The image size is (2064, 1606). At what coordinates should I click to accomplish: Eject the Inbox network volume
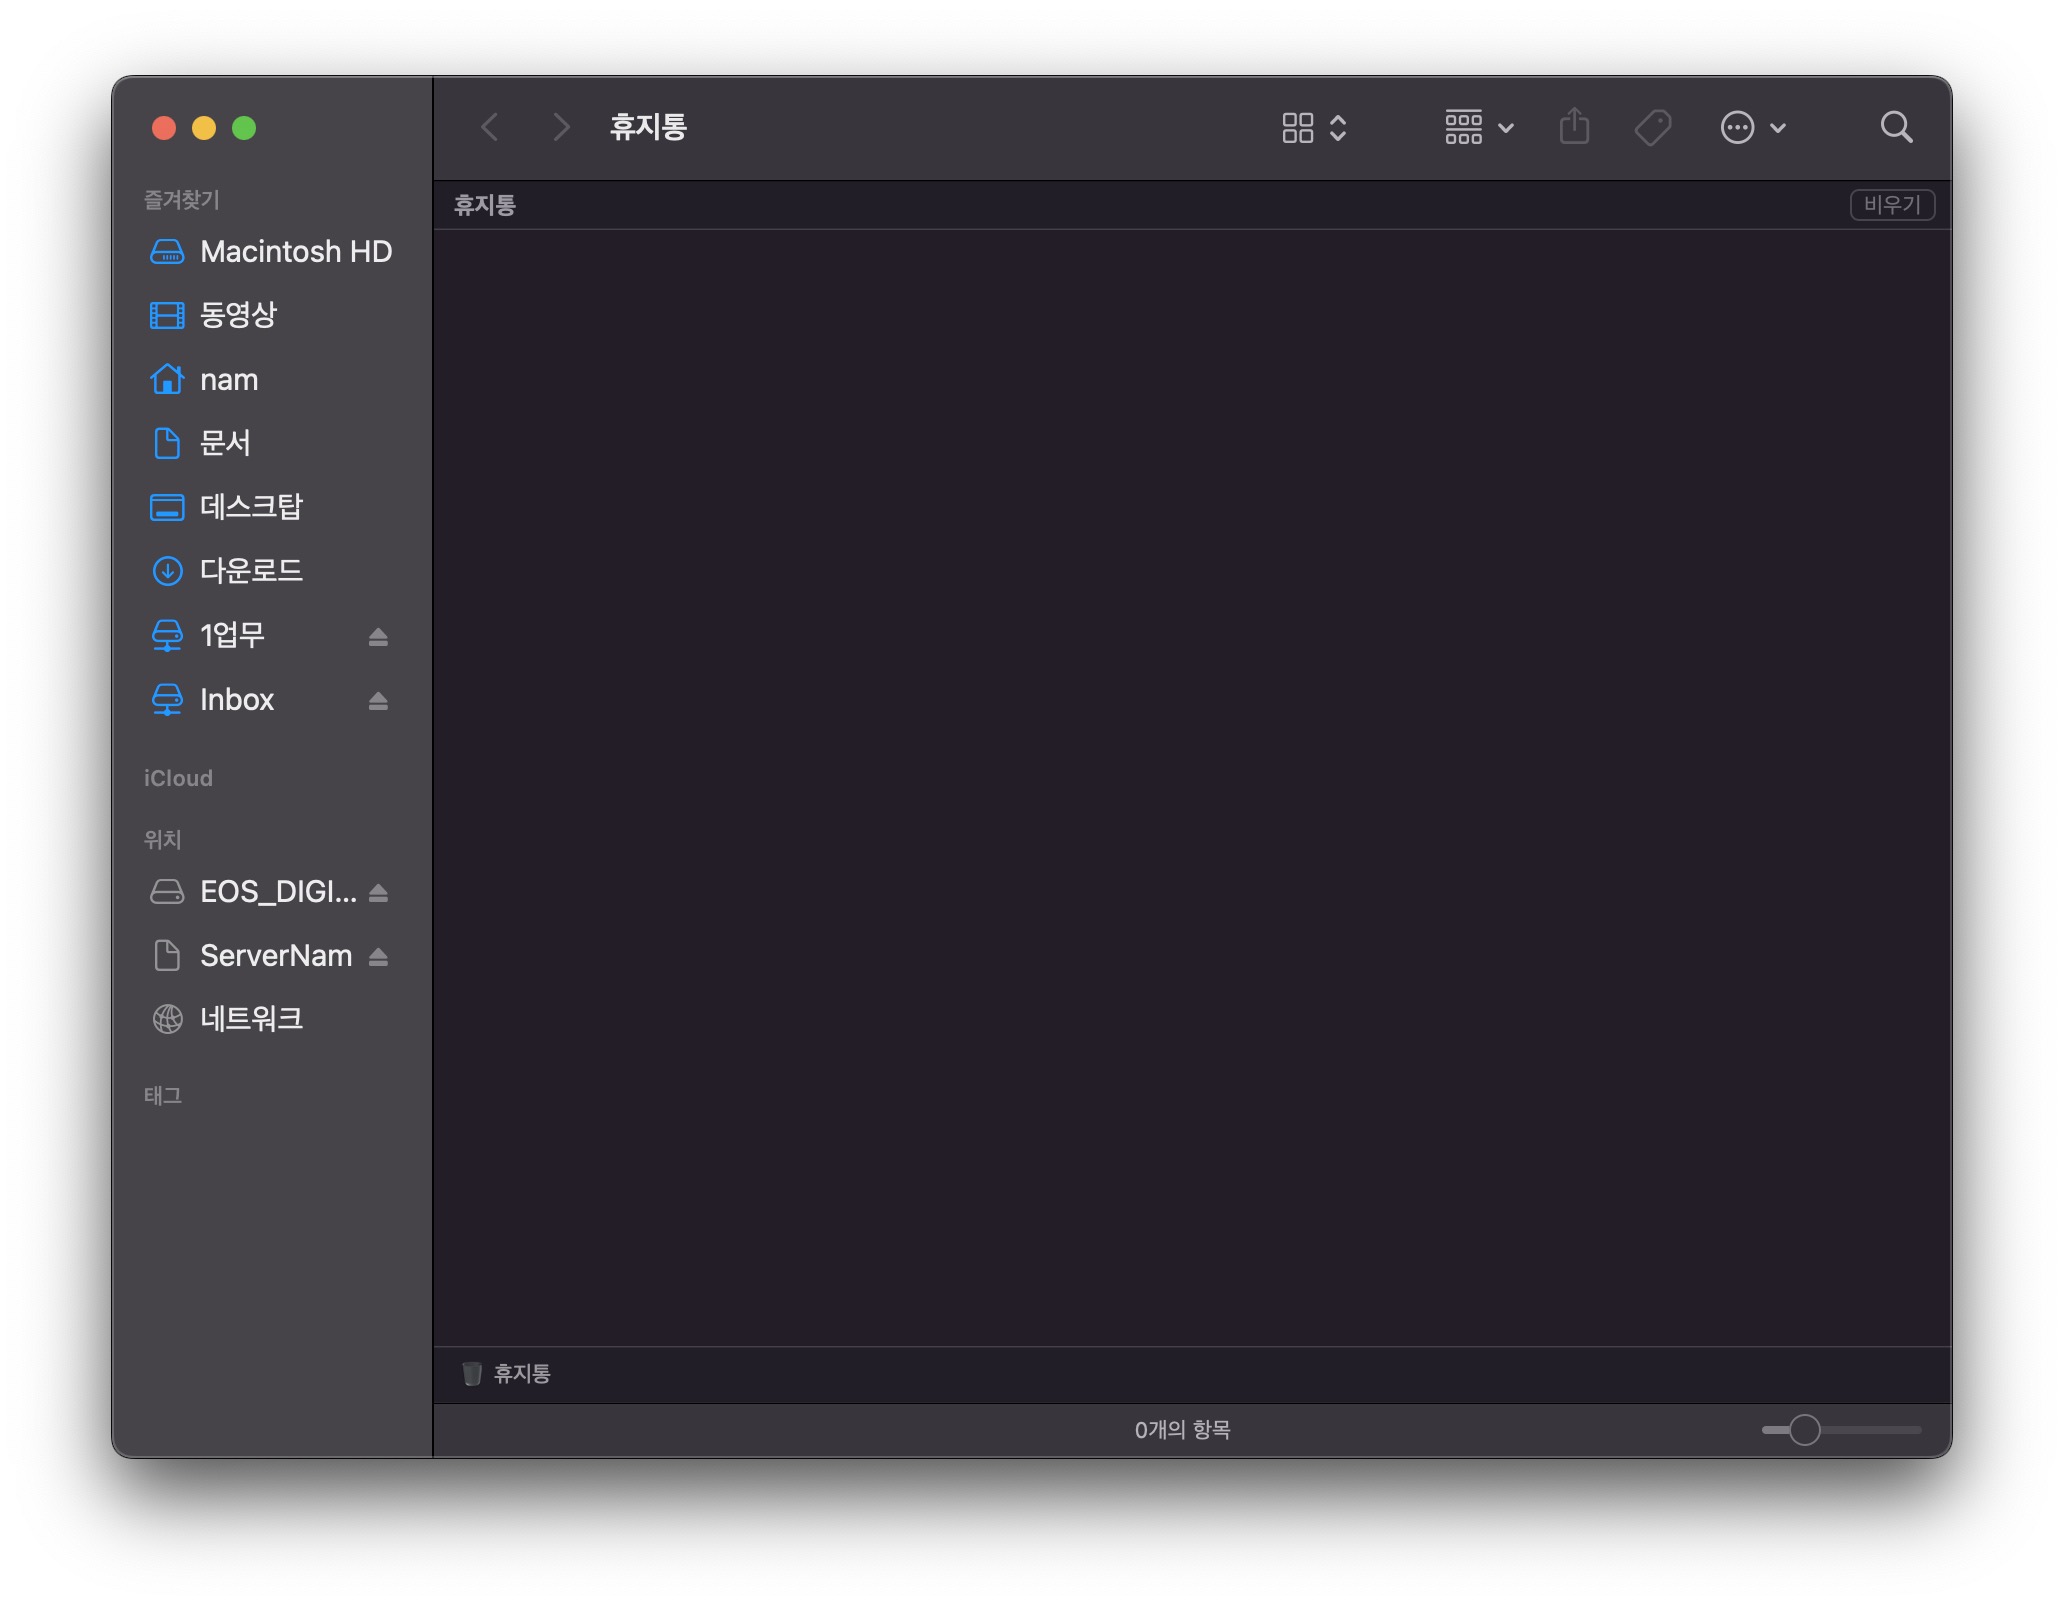378,701
